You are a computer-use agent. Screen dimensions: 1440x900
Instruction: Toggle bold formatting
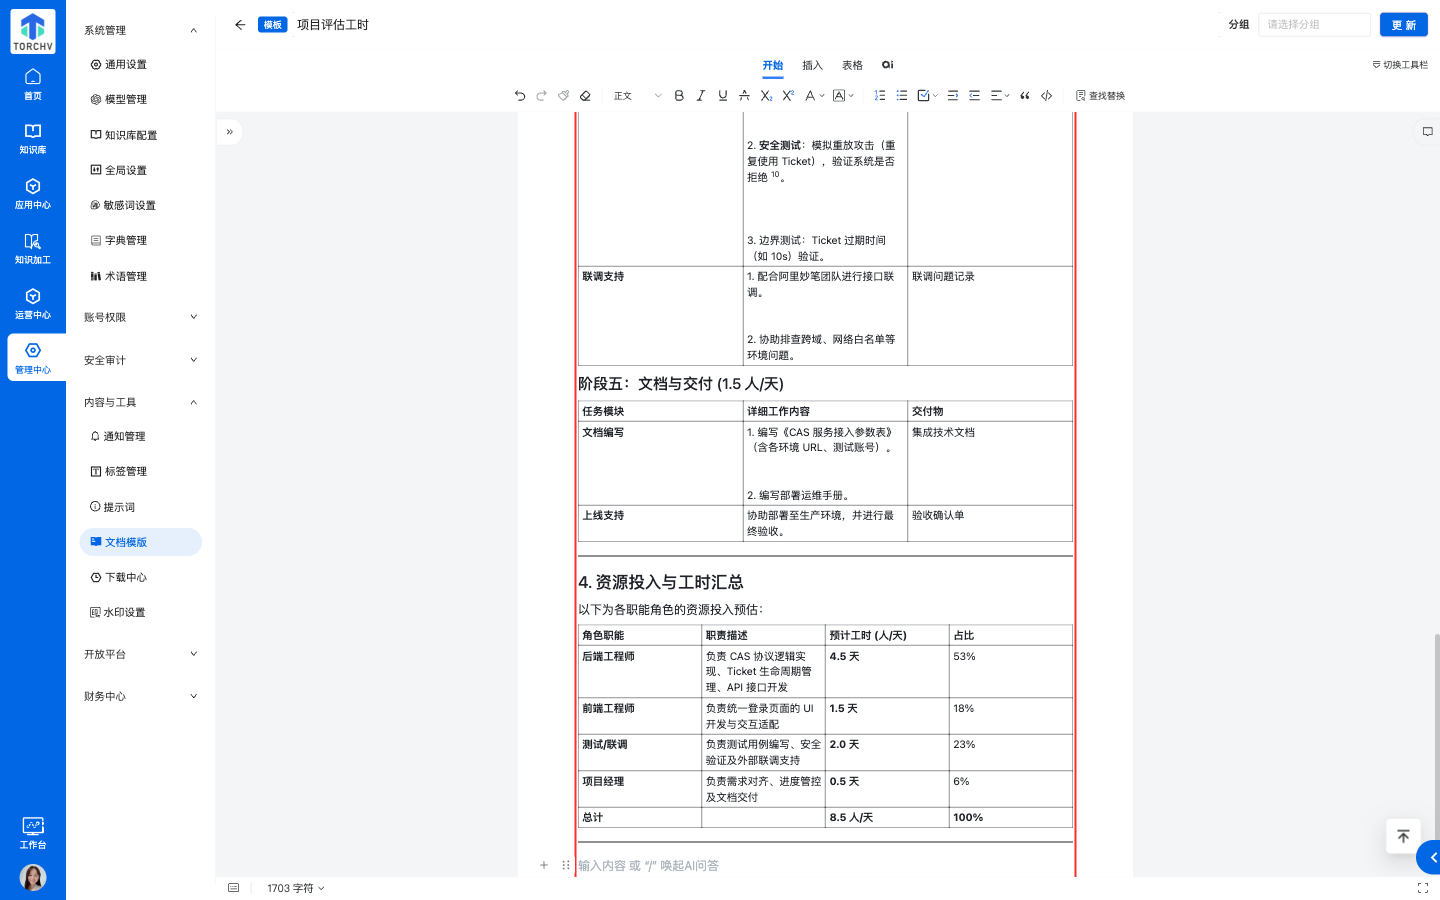point(679,95)
